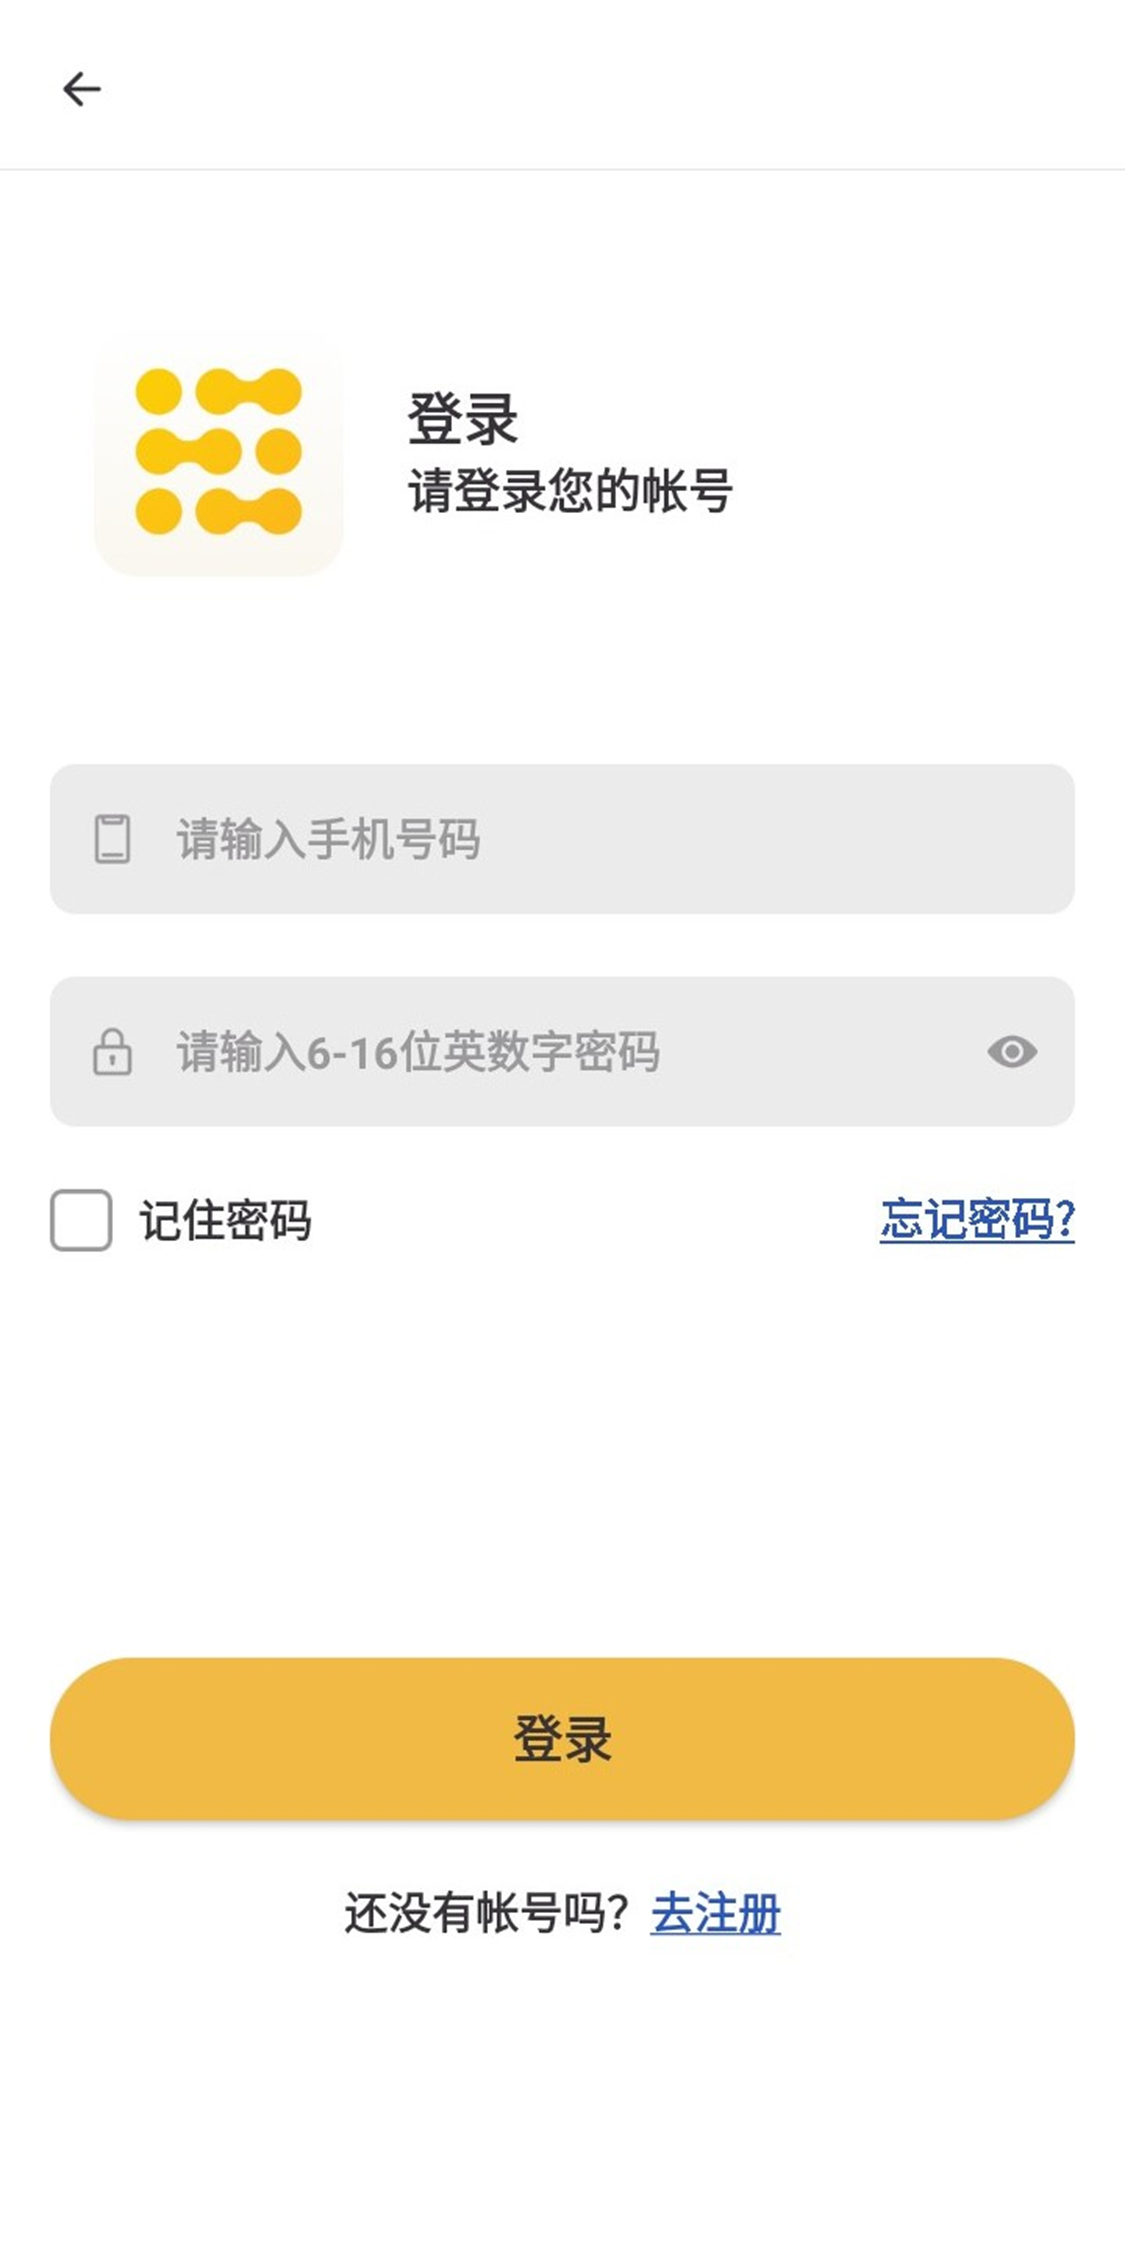
Task: Show the password using the eye icon
Action: pyautogui.click(x=1012, y=1052)
